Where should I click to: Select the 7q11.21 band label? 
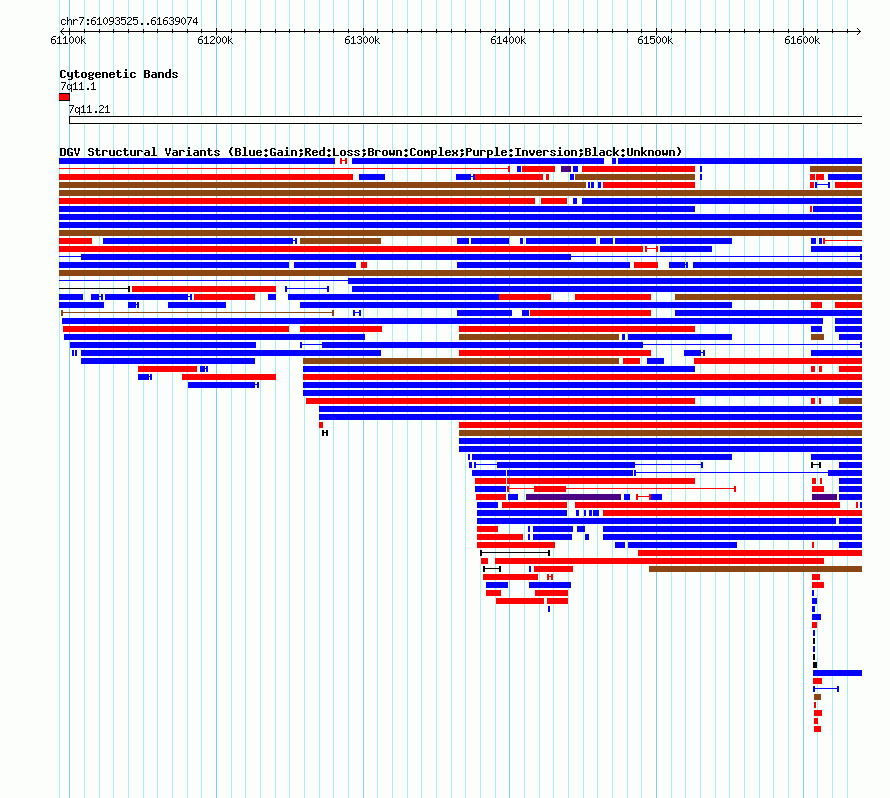tap(89, 109)
